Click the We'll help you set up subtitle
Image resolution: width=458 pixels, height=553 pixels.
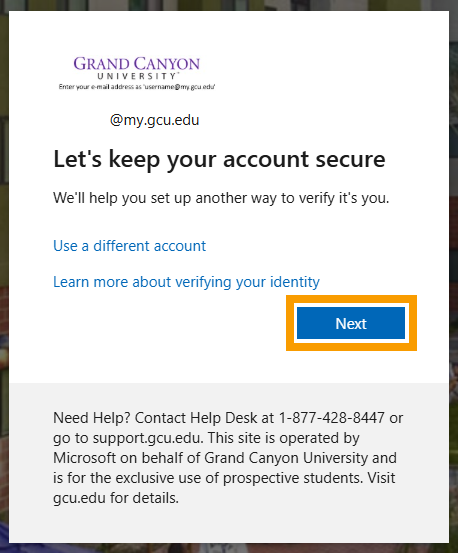point(221,198)
